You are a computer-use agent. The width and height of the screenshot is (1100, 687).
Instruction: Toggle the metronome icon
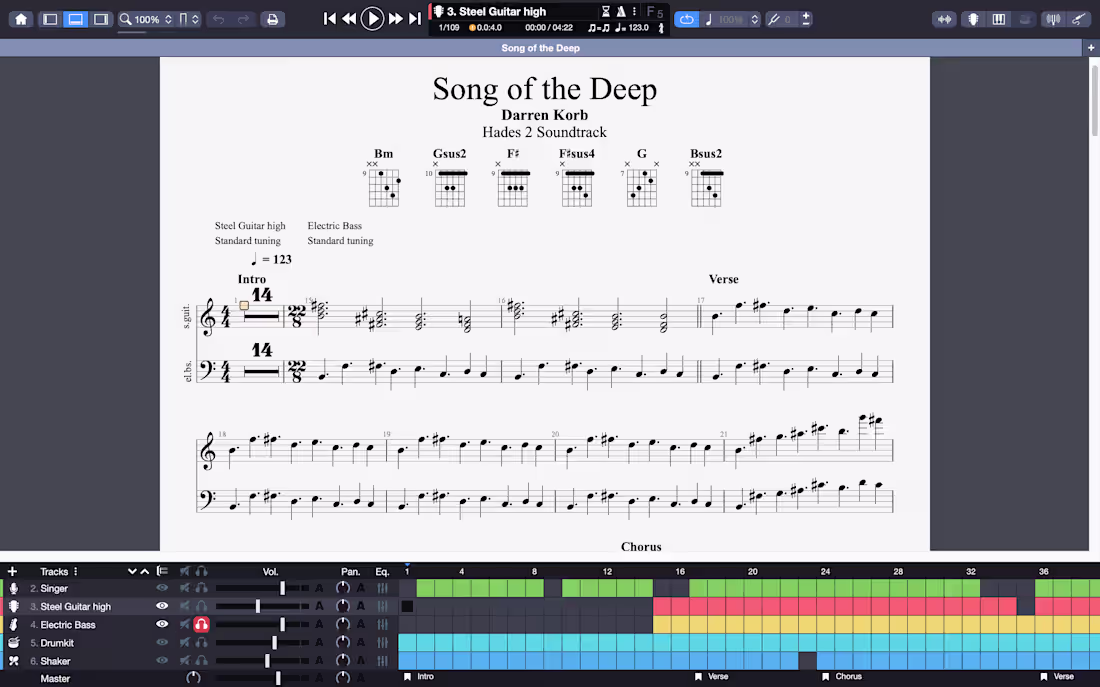(x=621, y=11)
